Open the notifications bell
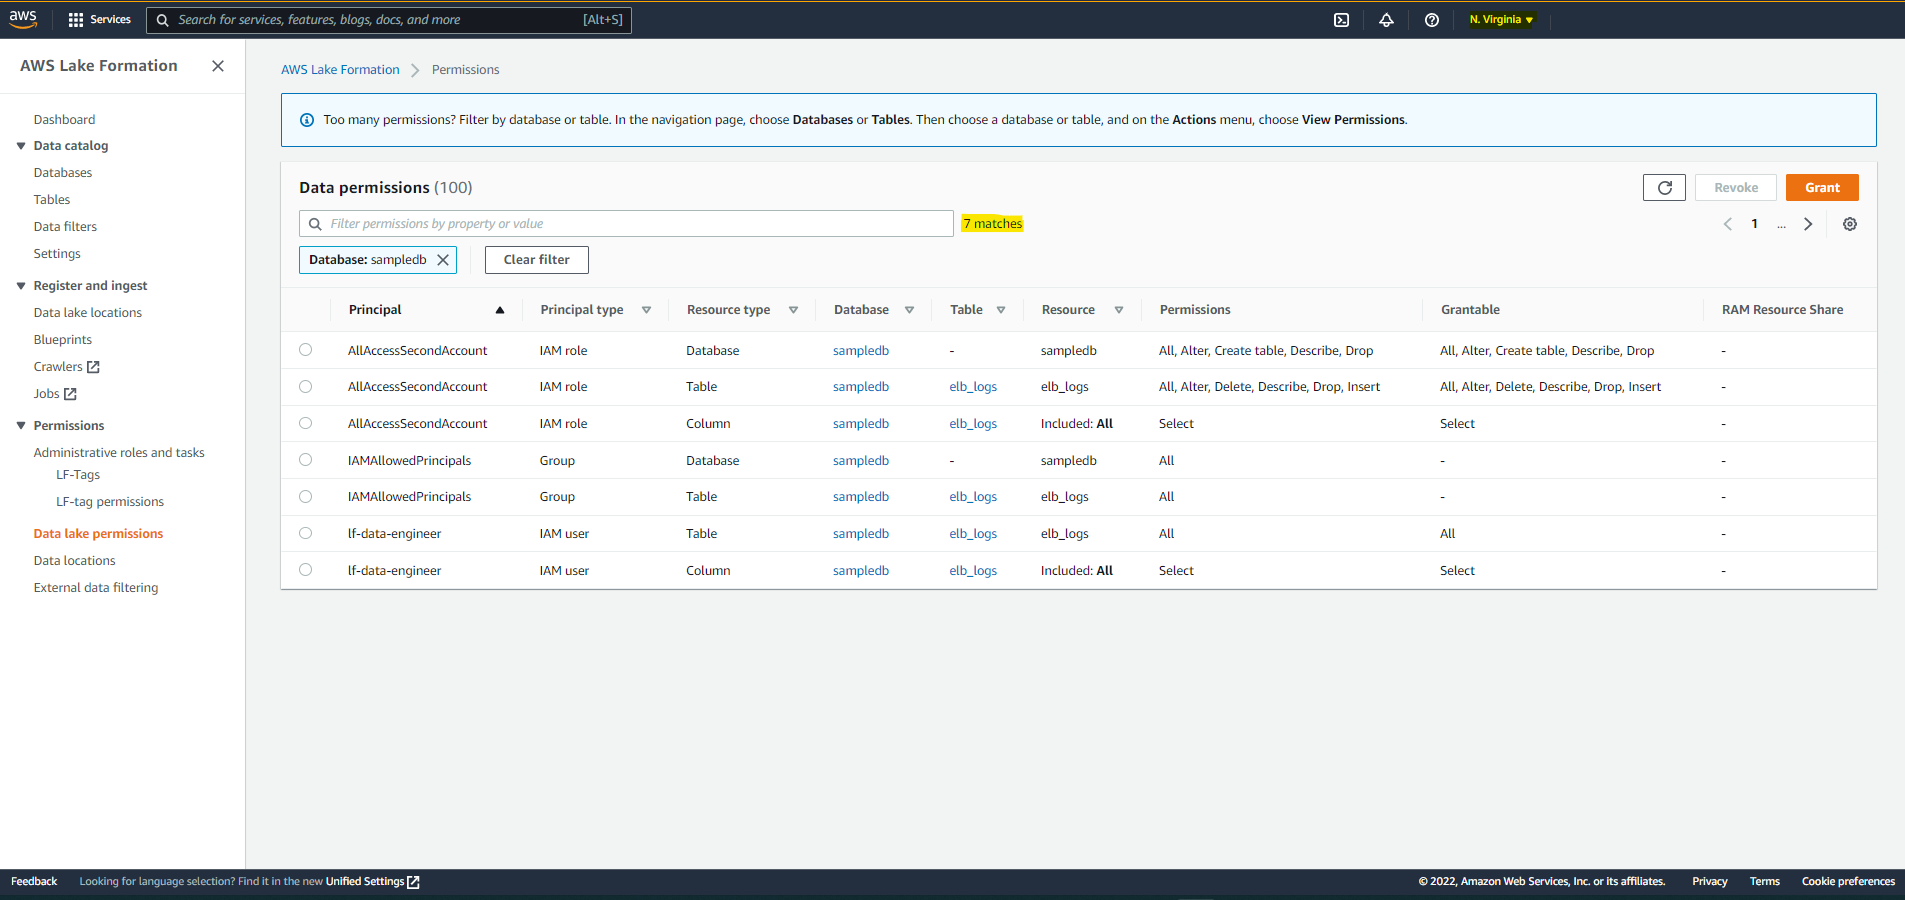 [1386, 20]
